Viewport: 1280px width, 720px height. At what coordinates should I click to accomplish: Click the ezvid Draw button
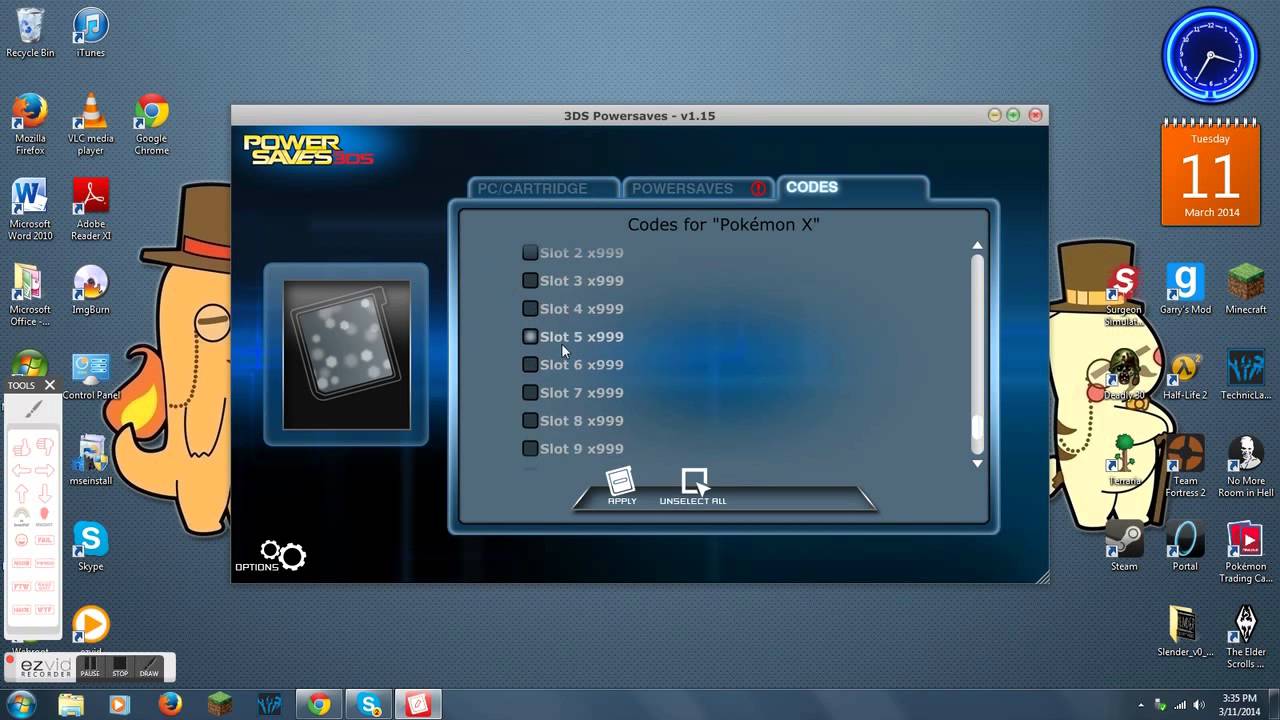148,667
